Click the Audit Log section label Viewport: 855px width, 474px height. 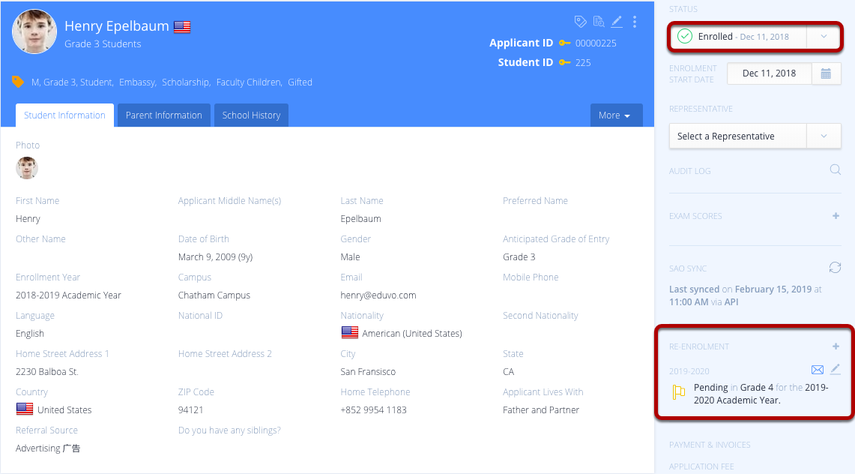(690, 171)
